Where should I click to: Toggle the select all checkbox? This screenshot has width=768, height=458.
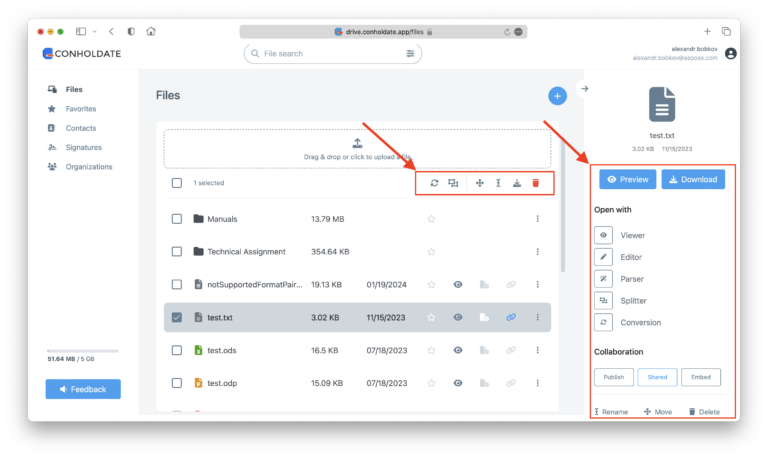177,183
